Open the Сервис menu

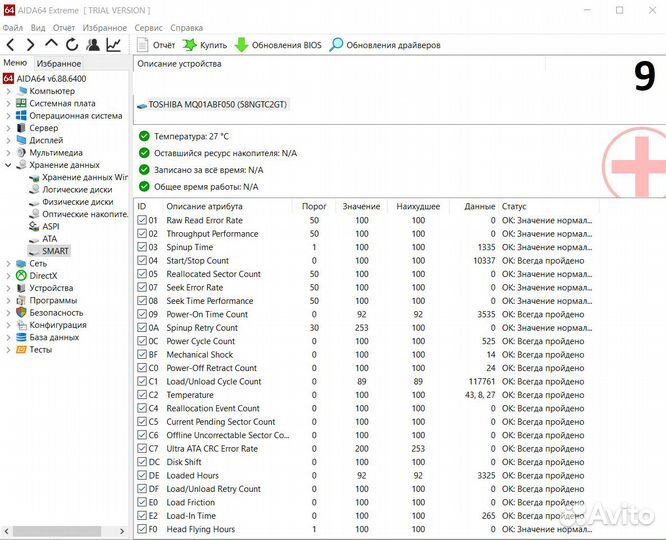coord(149,28)
